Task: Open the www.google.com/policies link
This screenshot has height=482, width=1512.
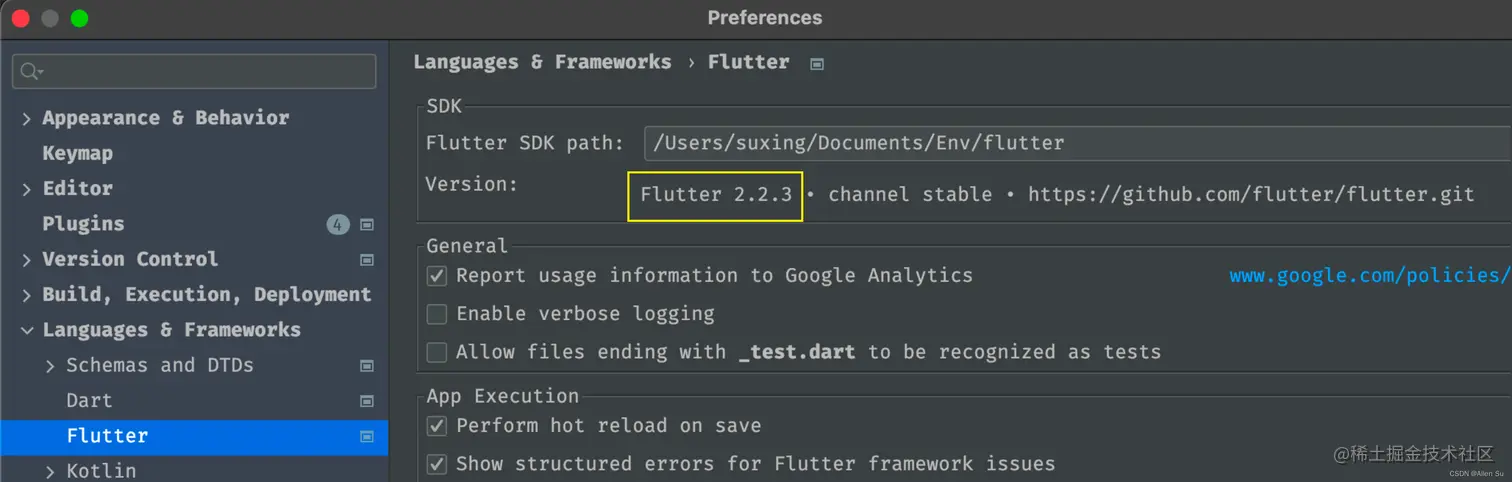Action: point(1369,276)
